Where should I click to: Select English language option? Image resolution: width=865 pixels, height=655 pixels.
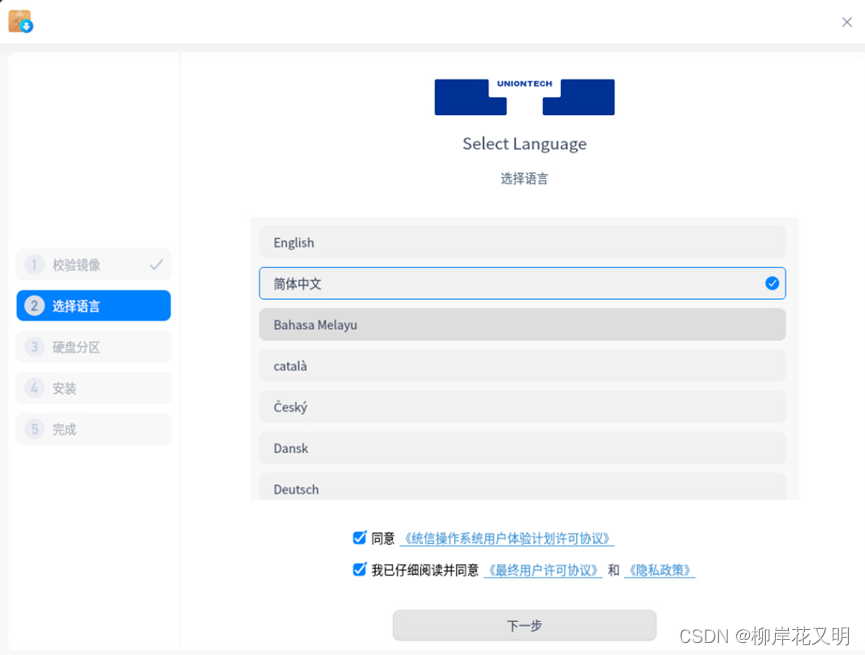coord(522,242)
